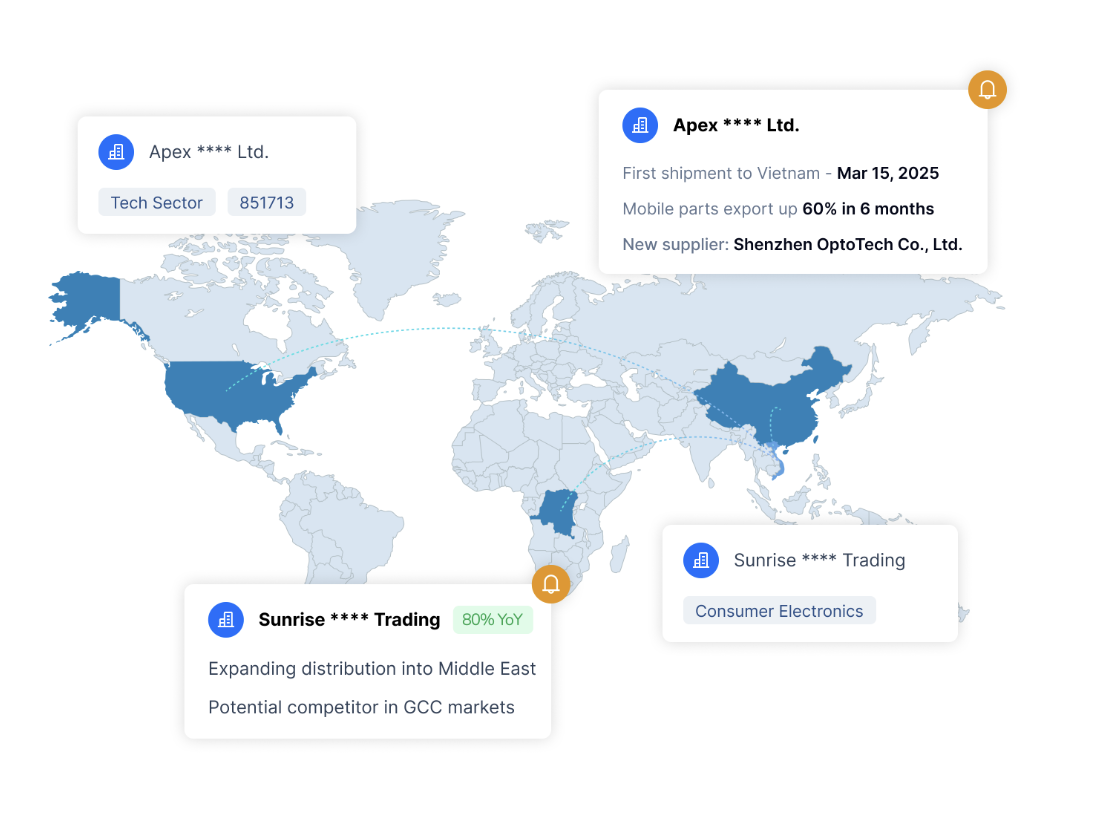Image resolution: width=1094 pixels, height=838 pixels.
Task: Click the green 80% YoY badge
Action: click(x=492, y=620)
